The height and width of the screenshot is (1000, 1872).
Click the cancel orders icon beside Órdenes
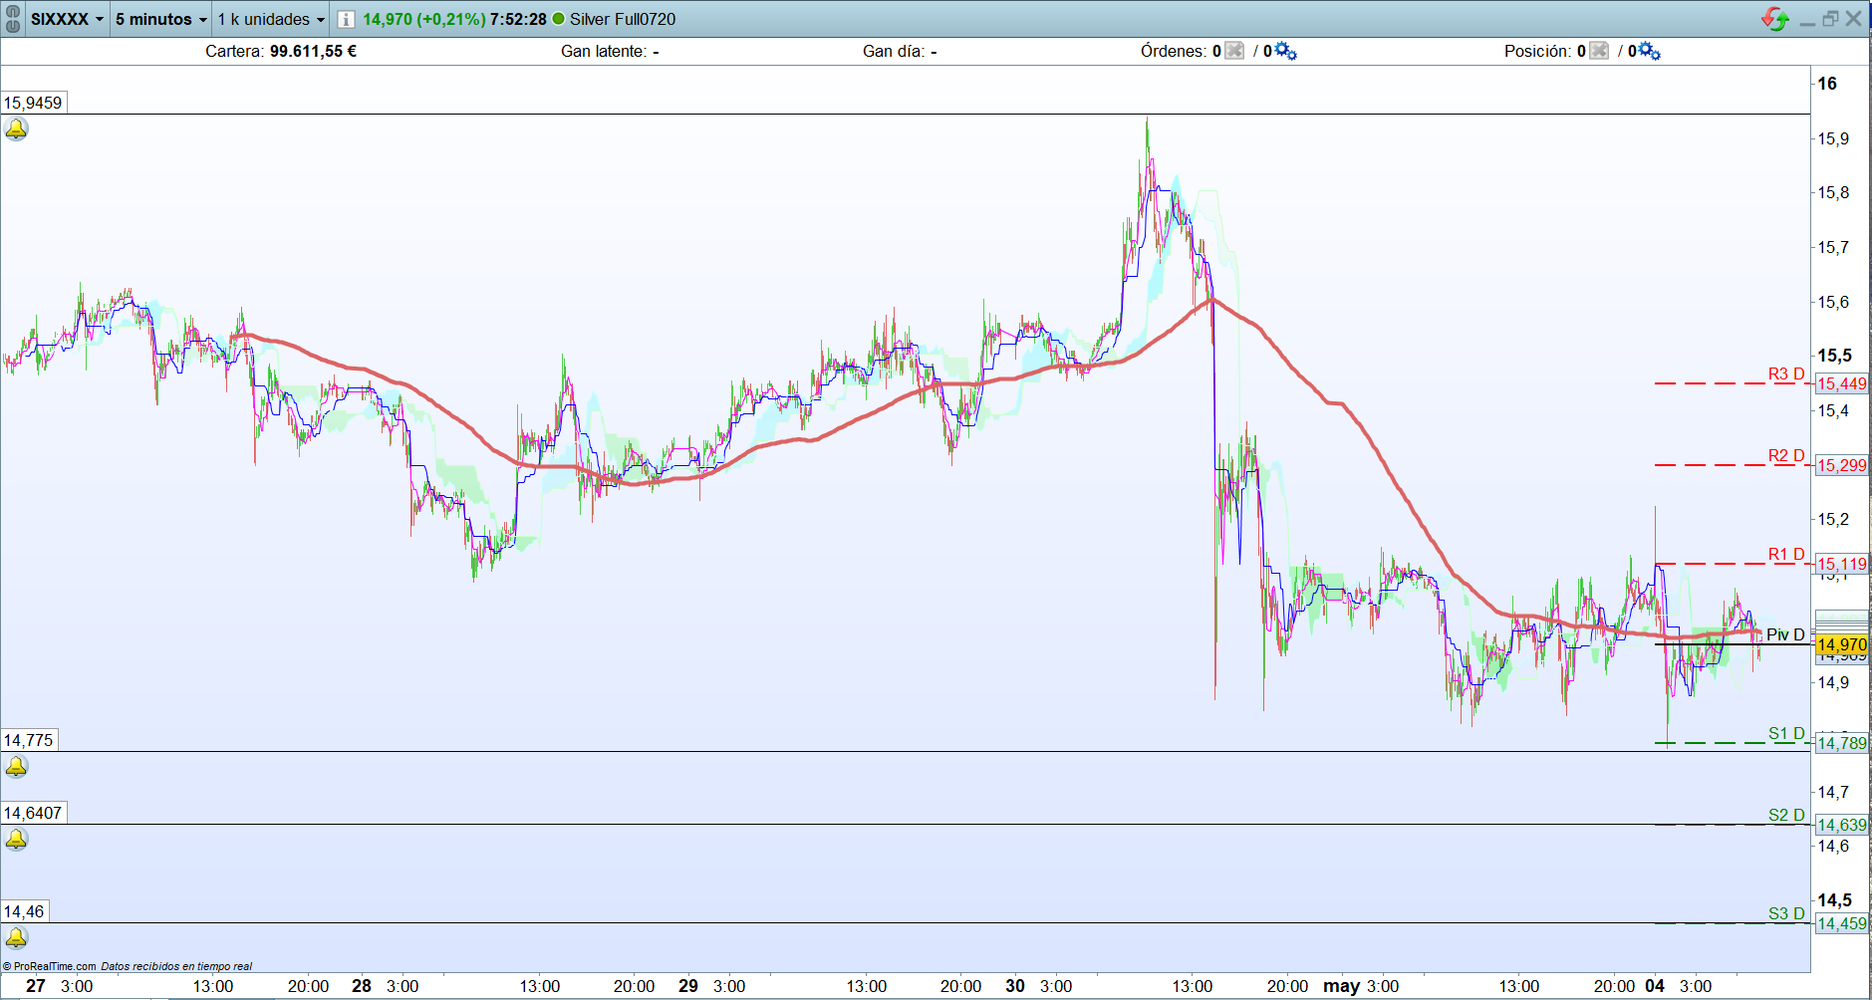[x=1234, y=51]
